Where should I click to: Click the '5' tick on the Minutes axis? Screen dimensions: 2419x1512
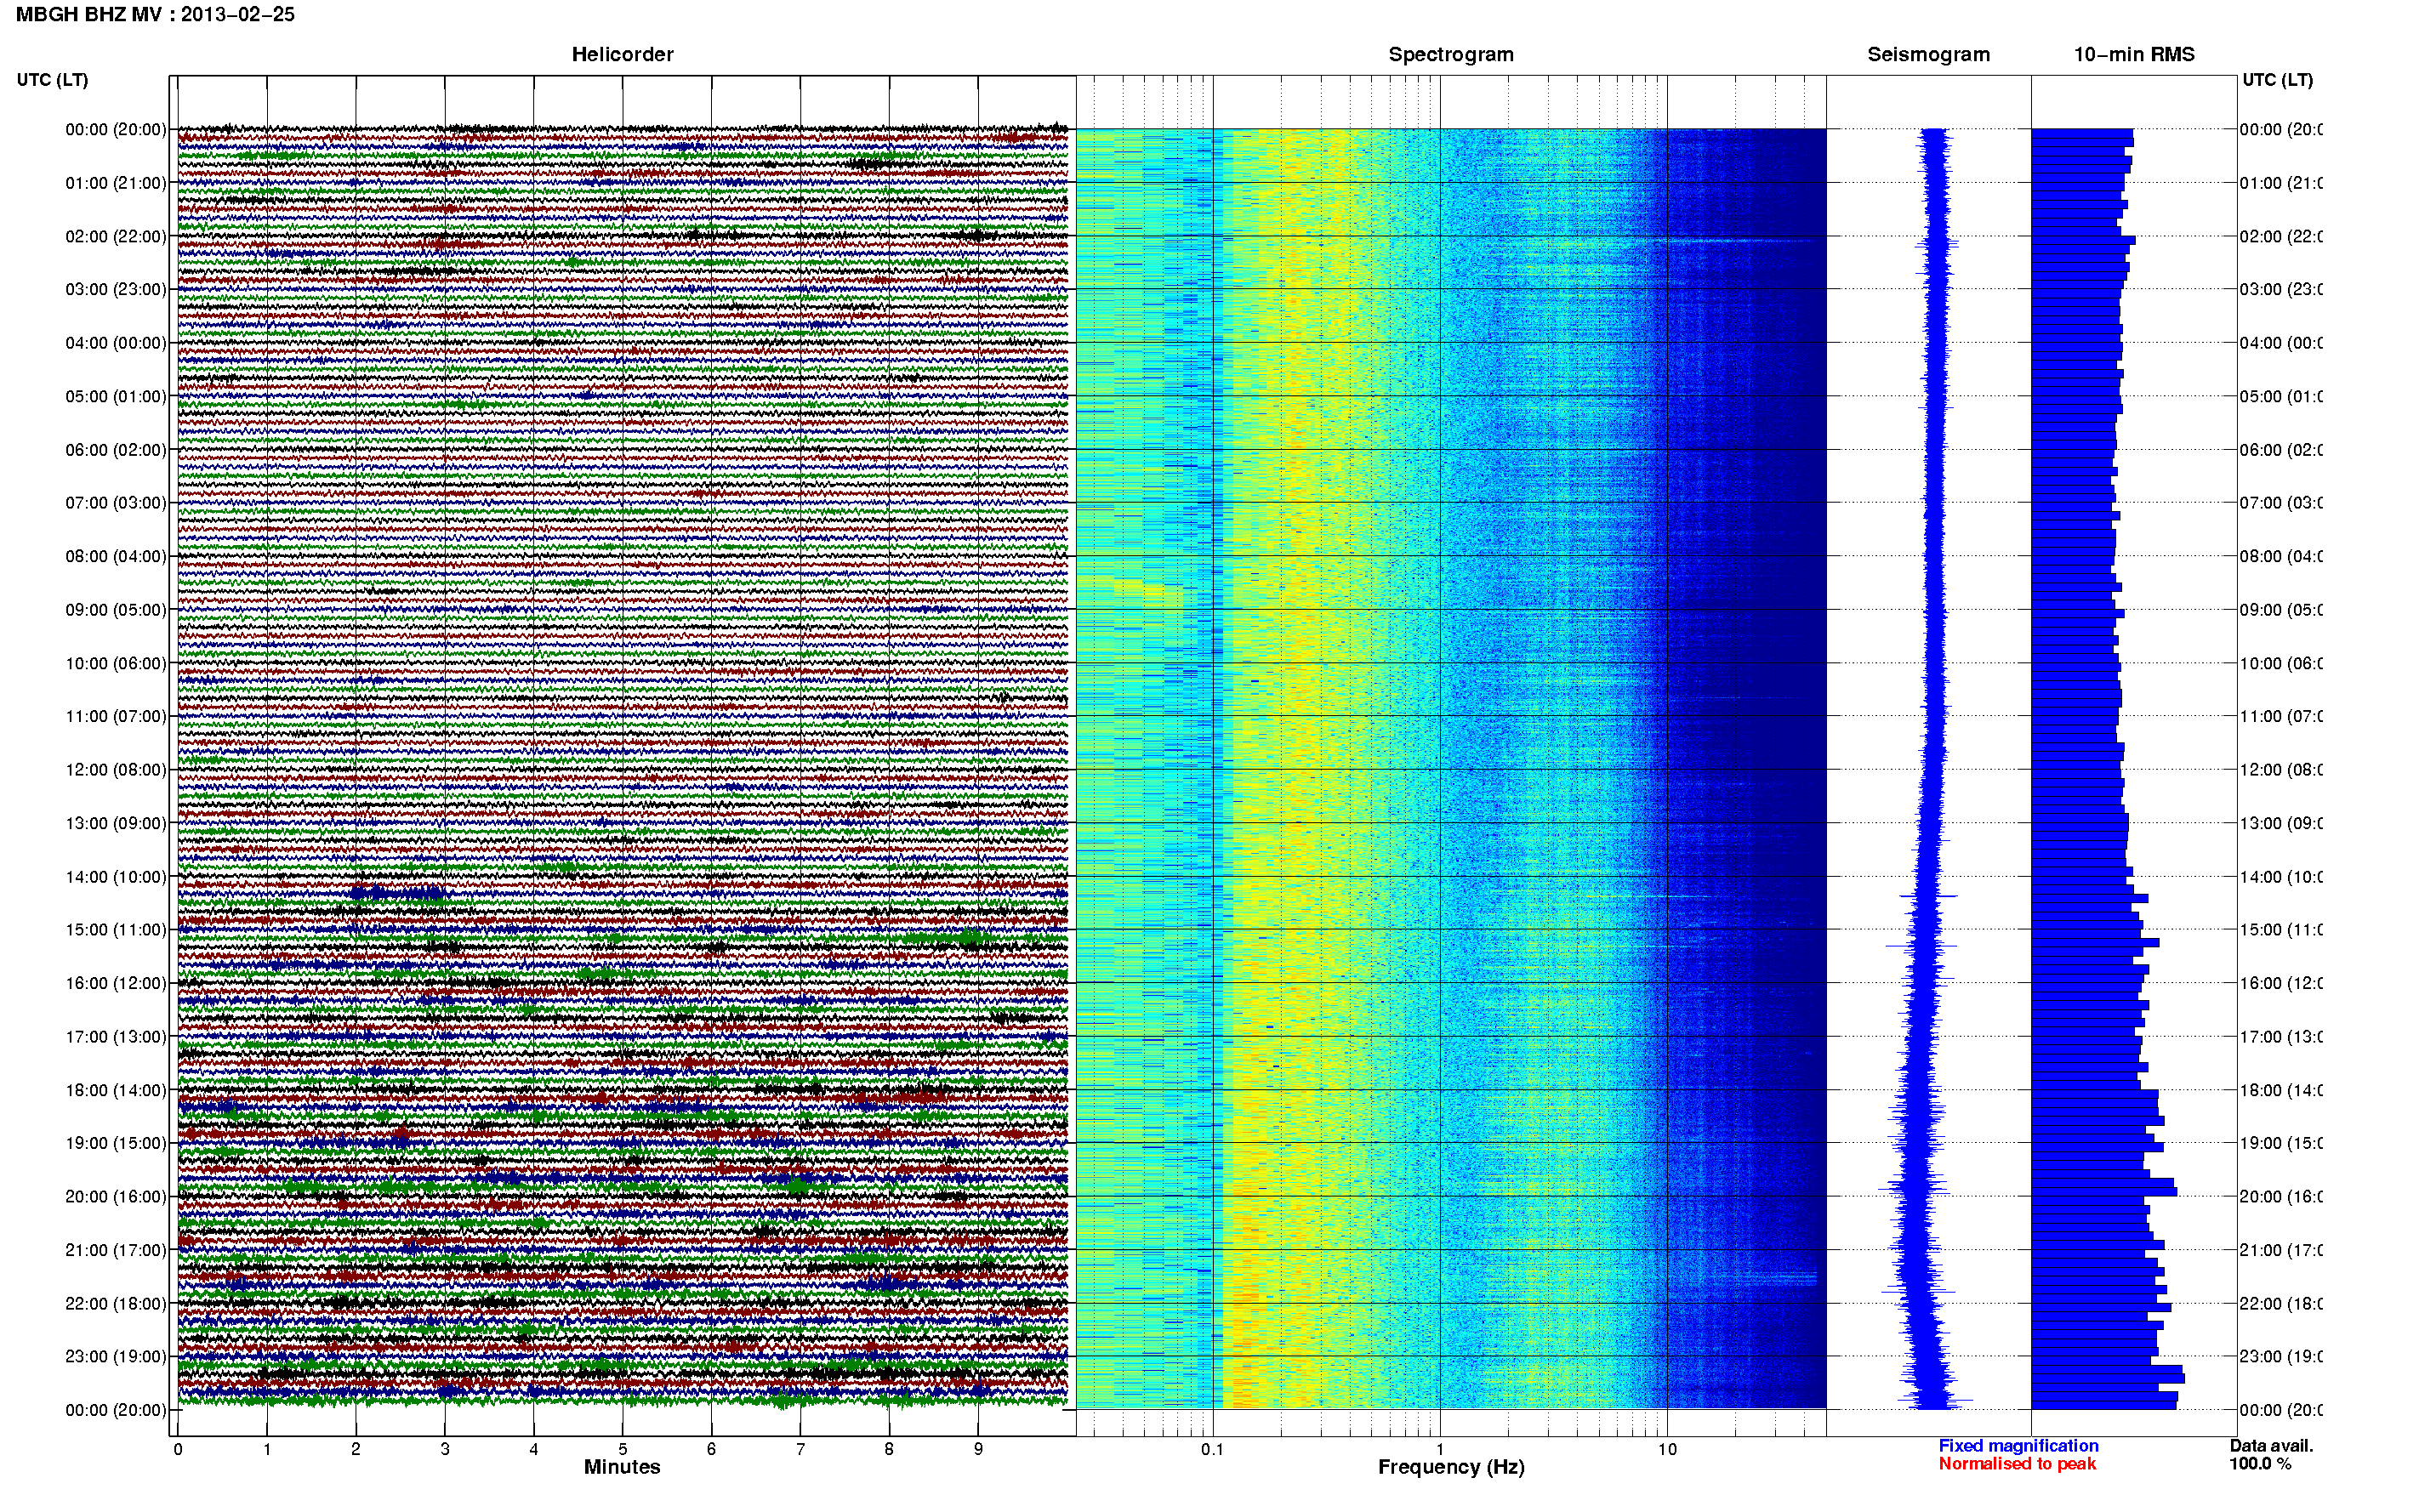point(623,1449)
